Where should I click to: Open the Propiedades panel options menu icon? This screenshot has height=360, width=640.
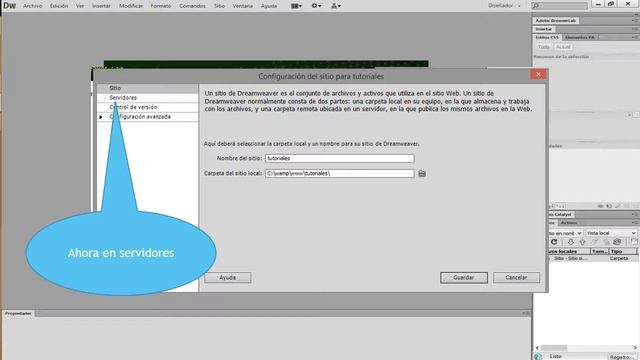[526, 313]
